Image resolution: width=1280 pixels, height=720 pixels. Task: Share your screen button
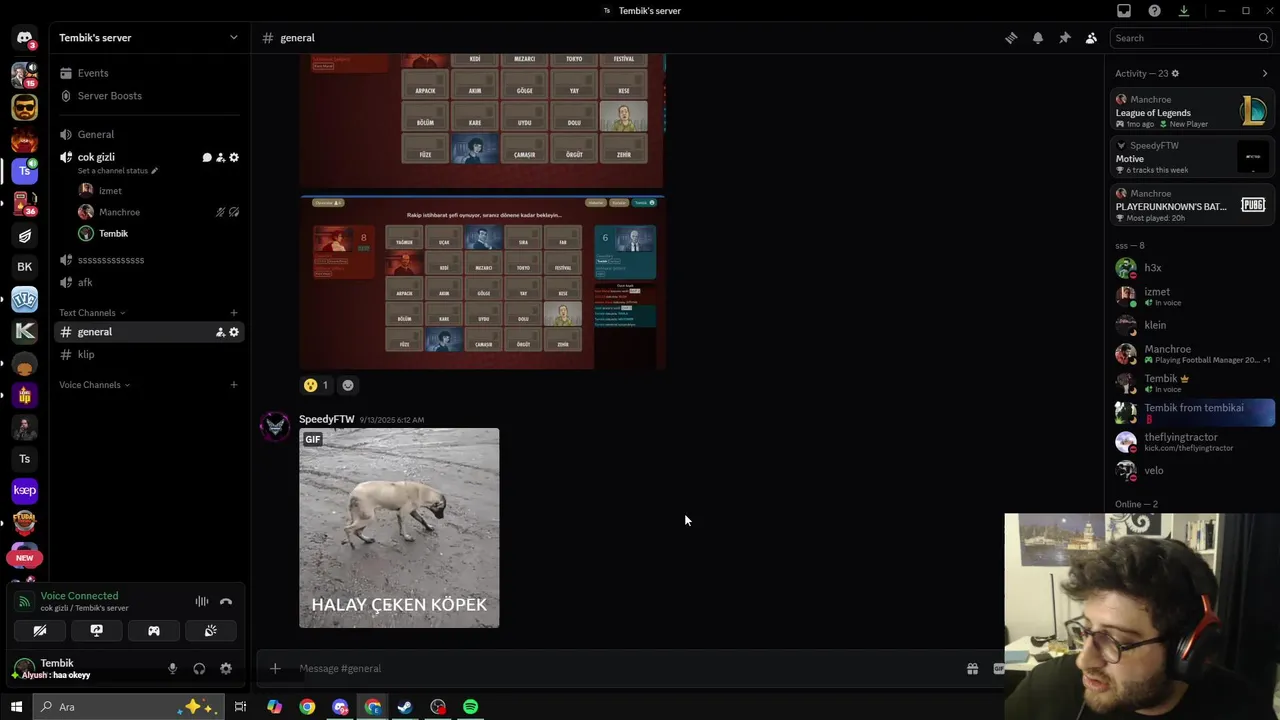pos(97,631)
